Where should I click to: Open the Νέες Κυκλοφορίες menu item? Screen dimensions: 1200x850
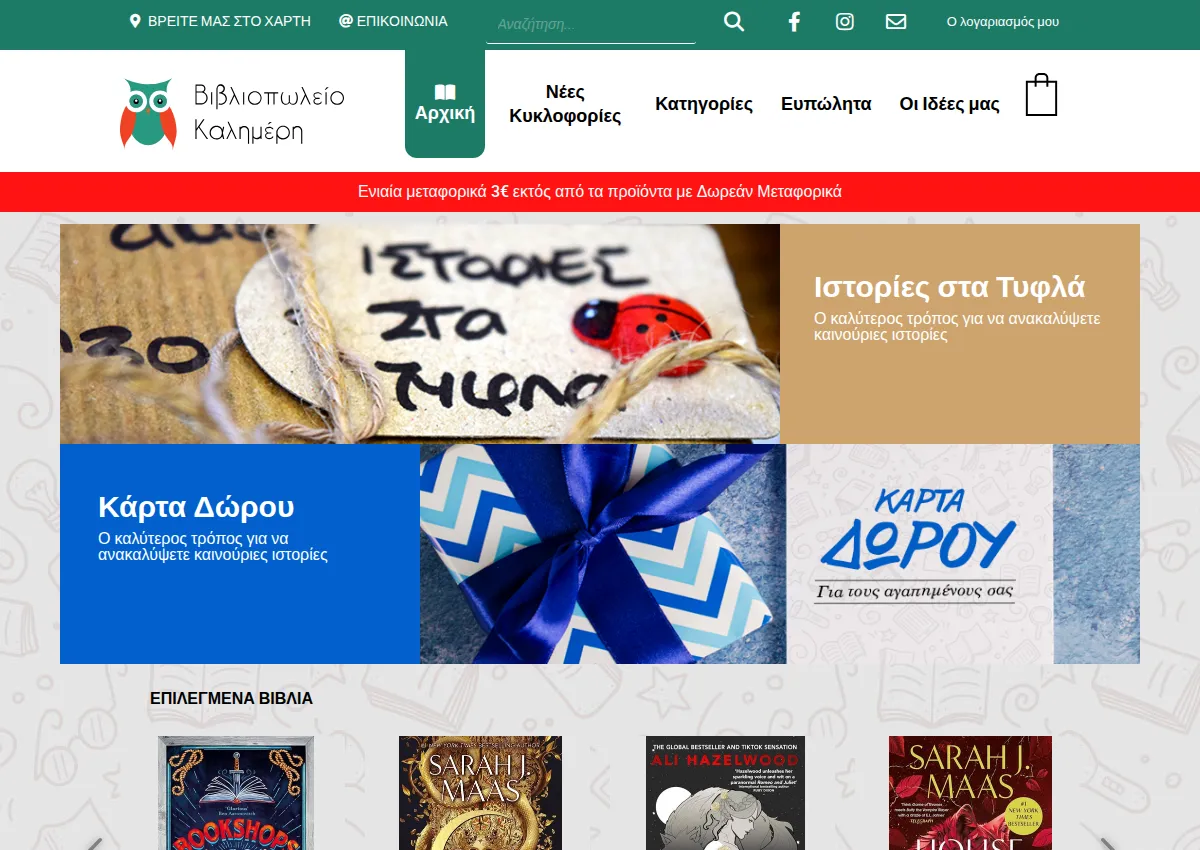(x=565, y=104)
